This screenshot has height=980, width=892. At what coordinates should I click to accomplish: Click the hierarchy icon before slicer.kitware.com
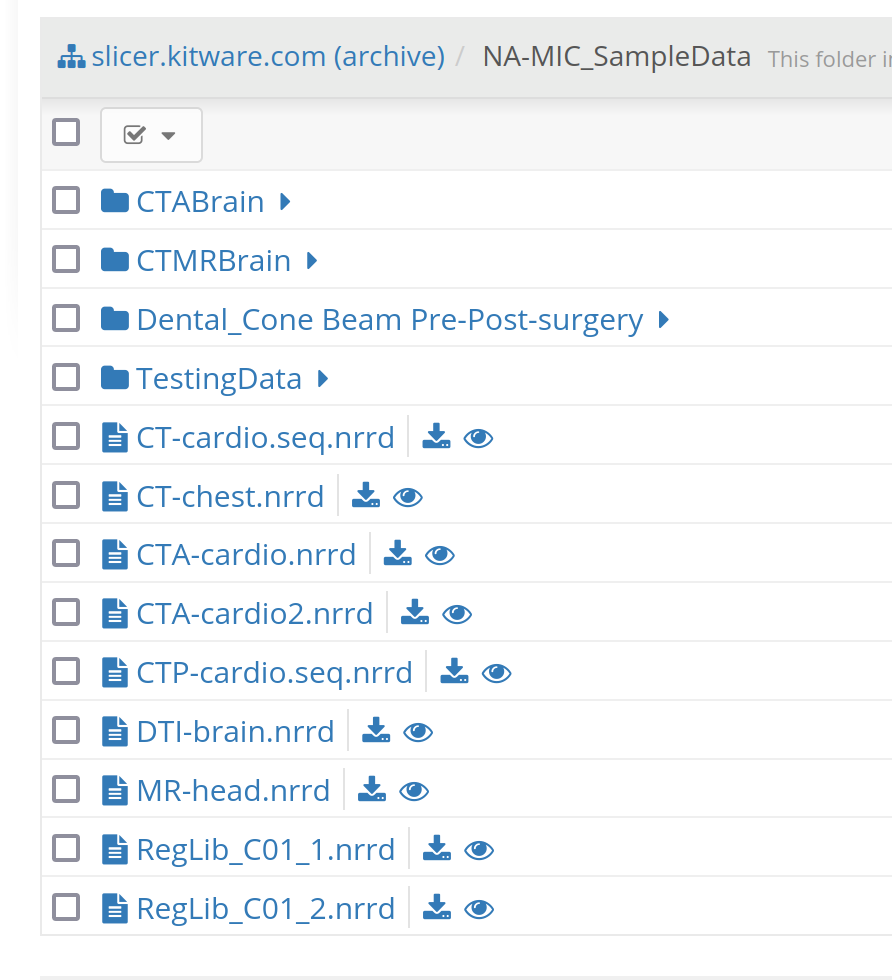(x=70, y=56)
